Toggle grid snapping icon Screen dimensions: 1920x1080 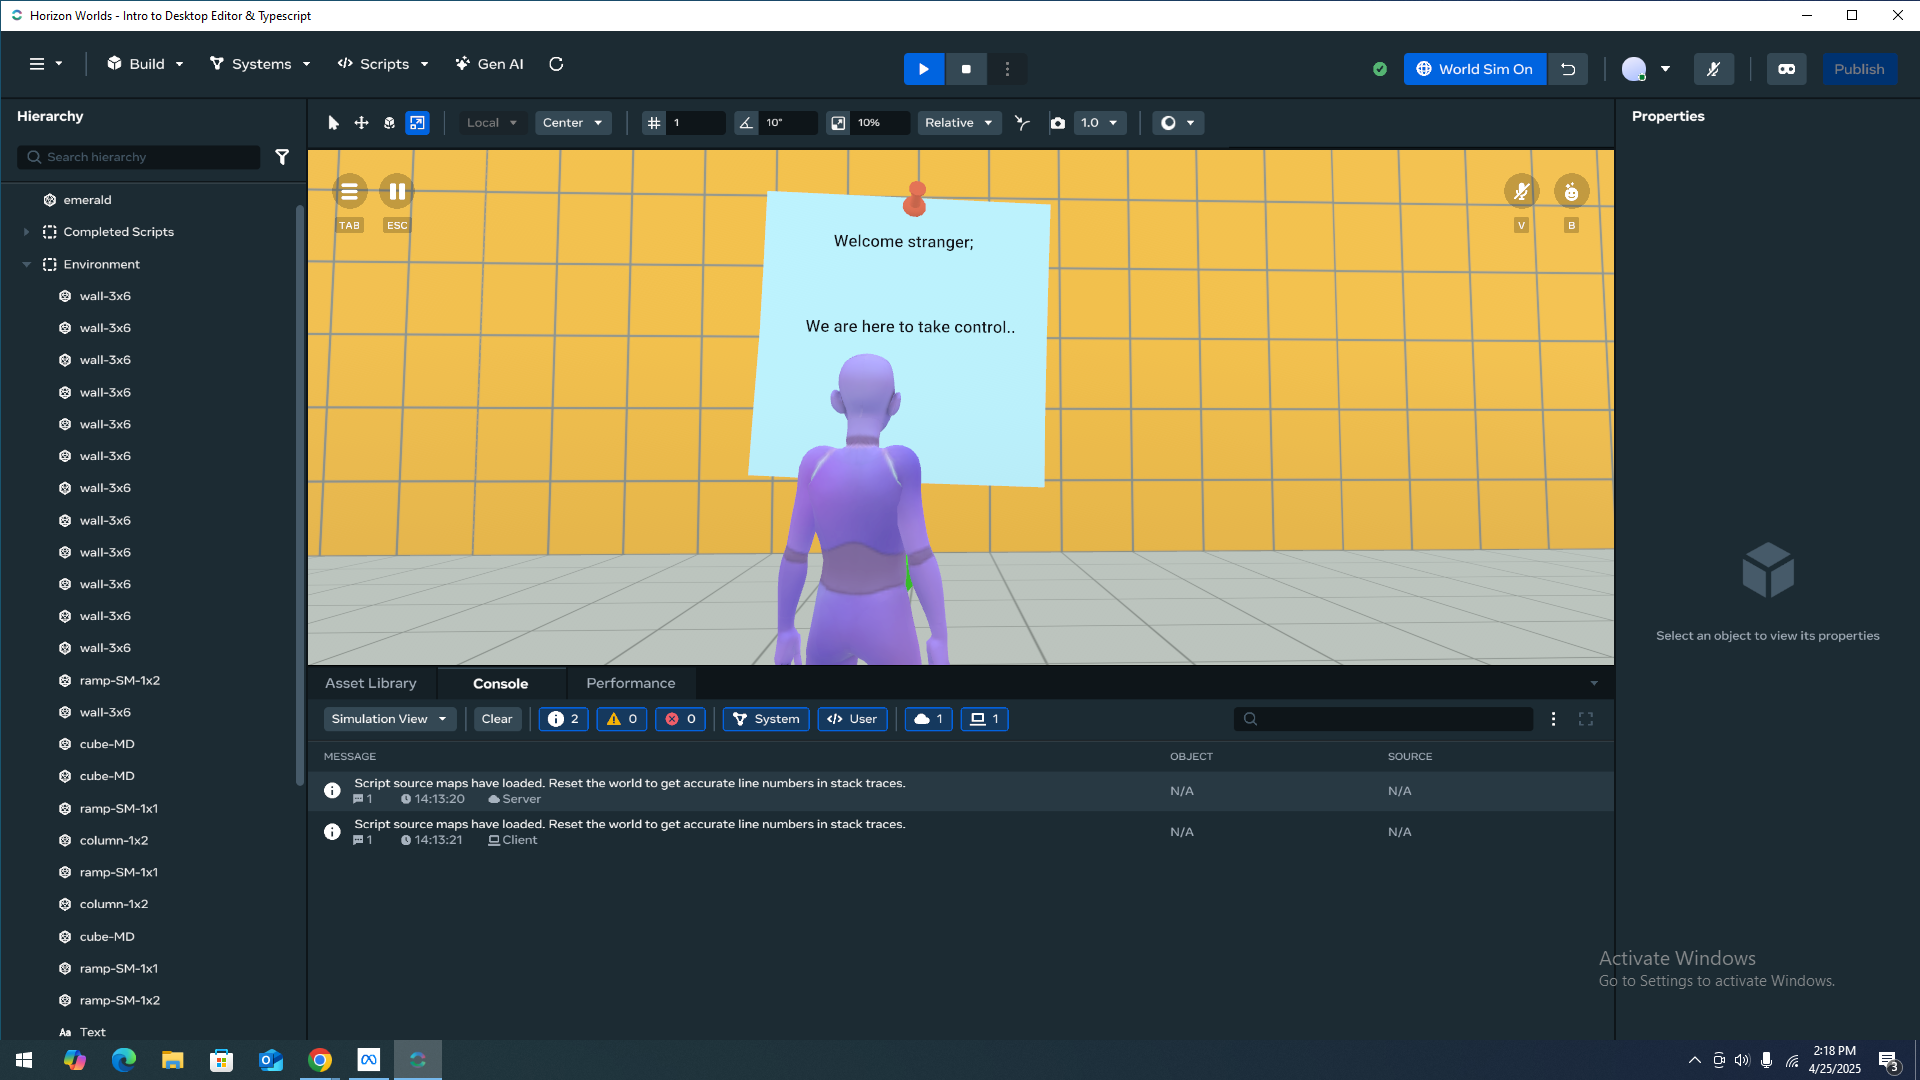coord(654,123)
